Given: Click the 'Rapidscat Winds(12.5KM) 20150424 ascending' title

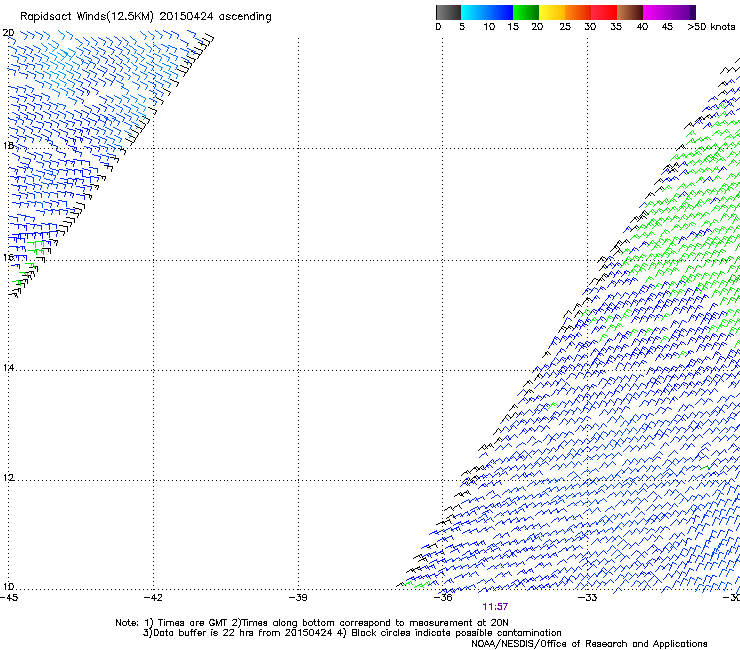Looking at the screenshot, I should point(146,17).
